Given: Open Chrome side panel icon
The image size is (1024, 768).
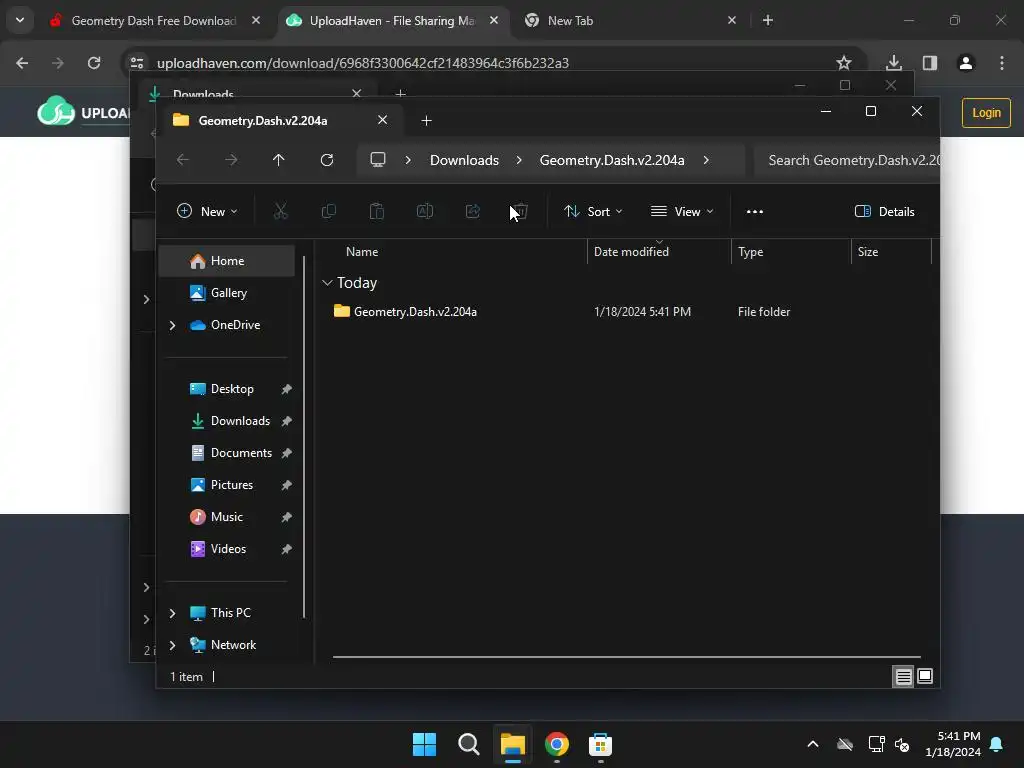Looking at the screenshot, I should [930, 63].
